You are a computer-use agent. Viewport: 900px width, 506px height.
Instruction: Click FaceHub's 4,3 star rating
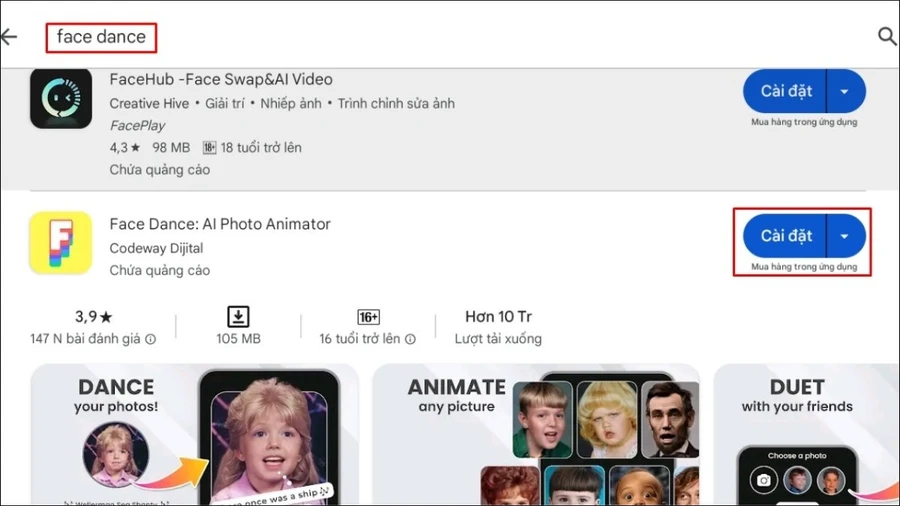(125, 147)
